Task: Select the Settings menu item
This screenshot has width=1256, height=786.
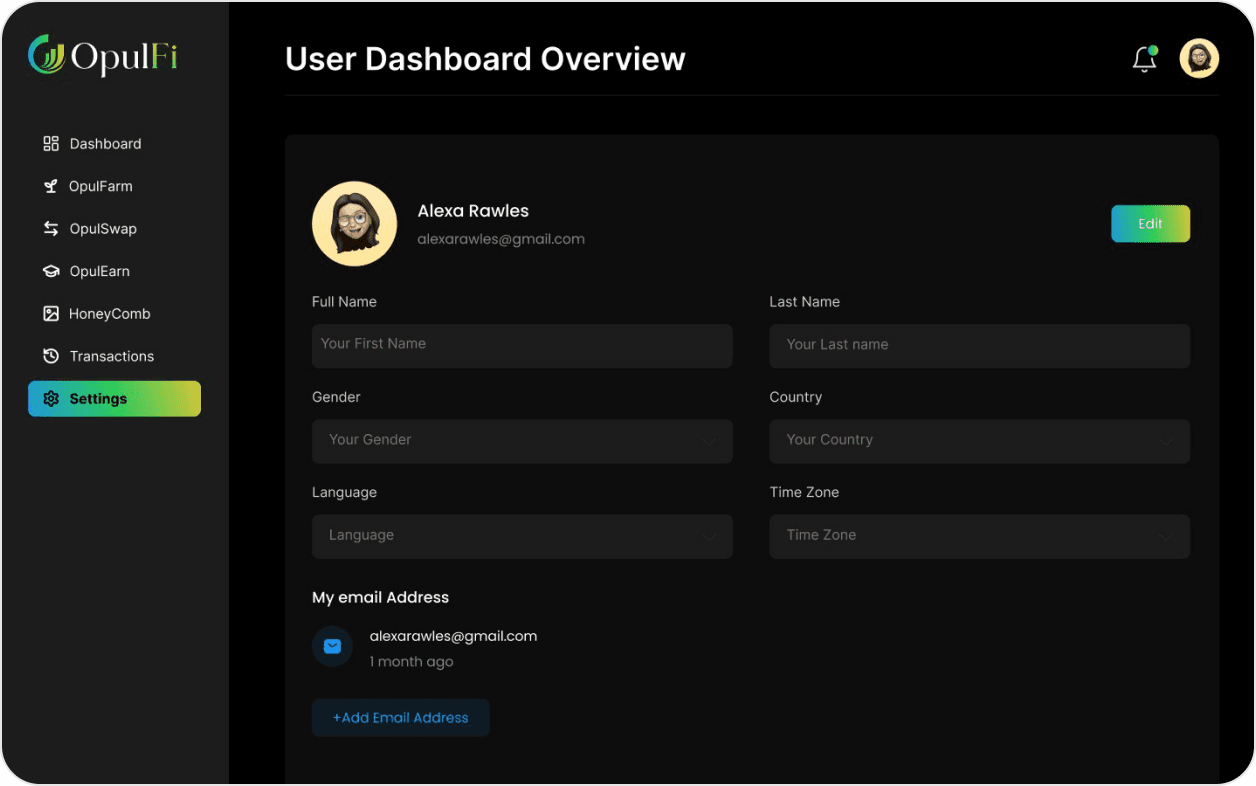Action: point(114,399)
